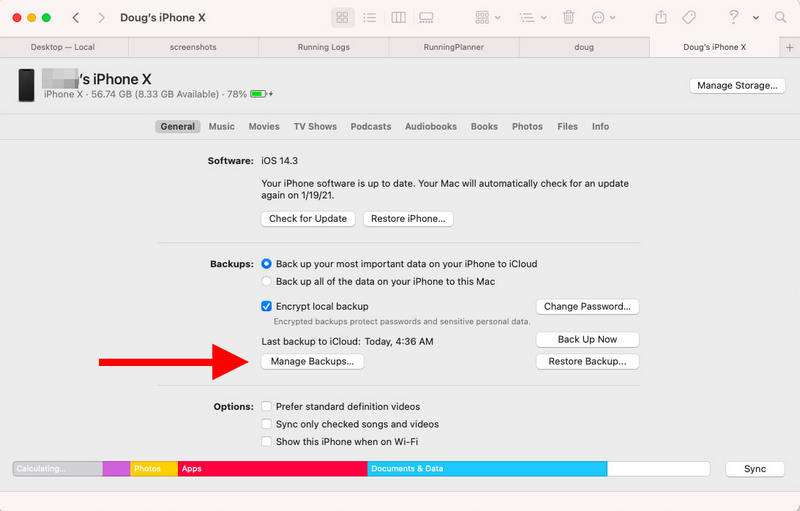Click the iPhone device icon
Screen dimensions: 800x511
(27, 85)
